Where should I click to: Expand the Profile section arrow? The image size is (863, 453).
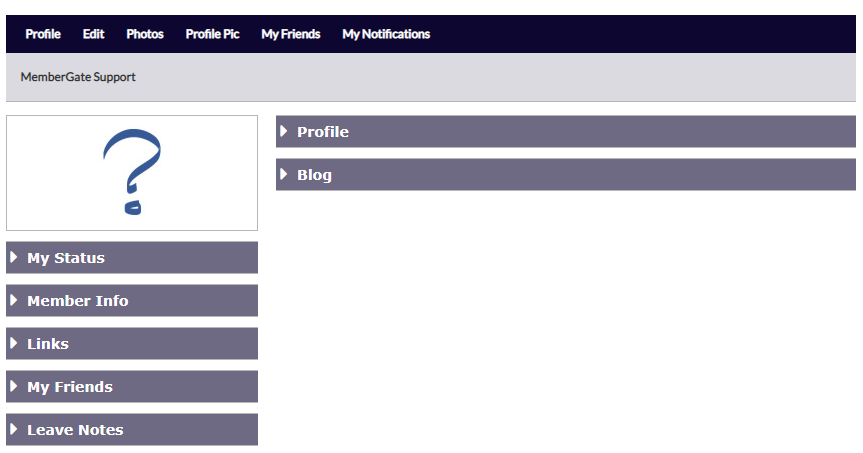283,131
